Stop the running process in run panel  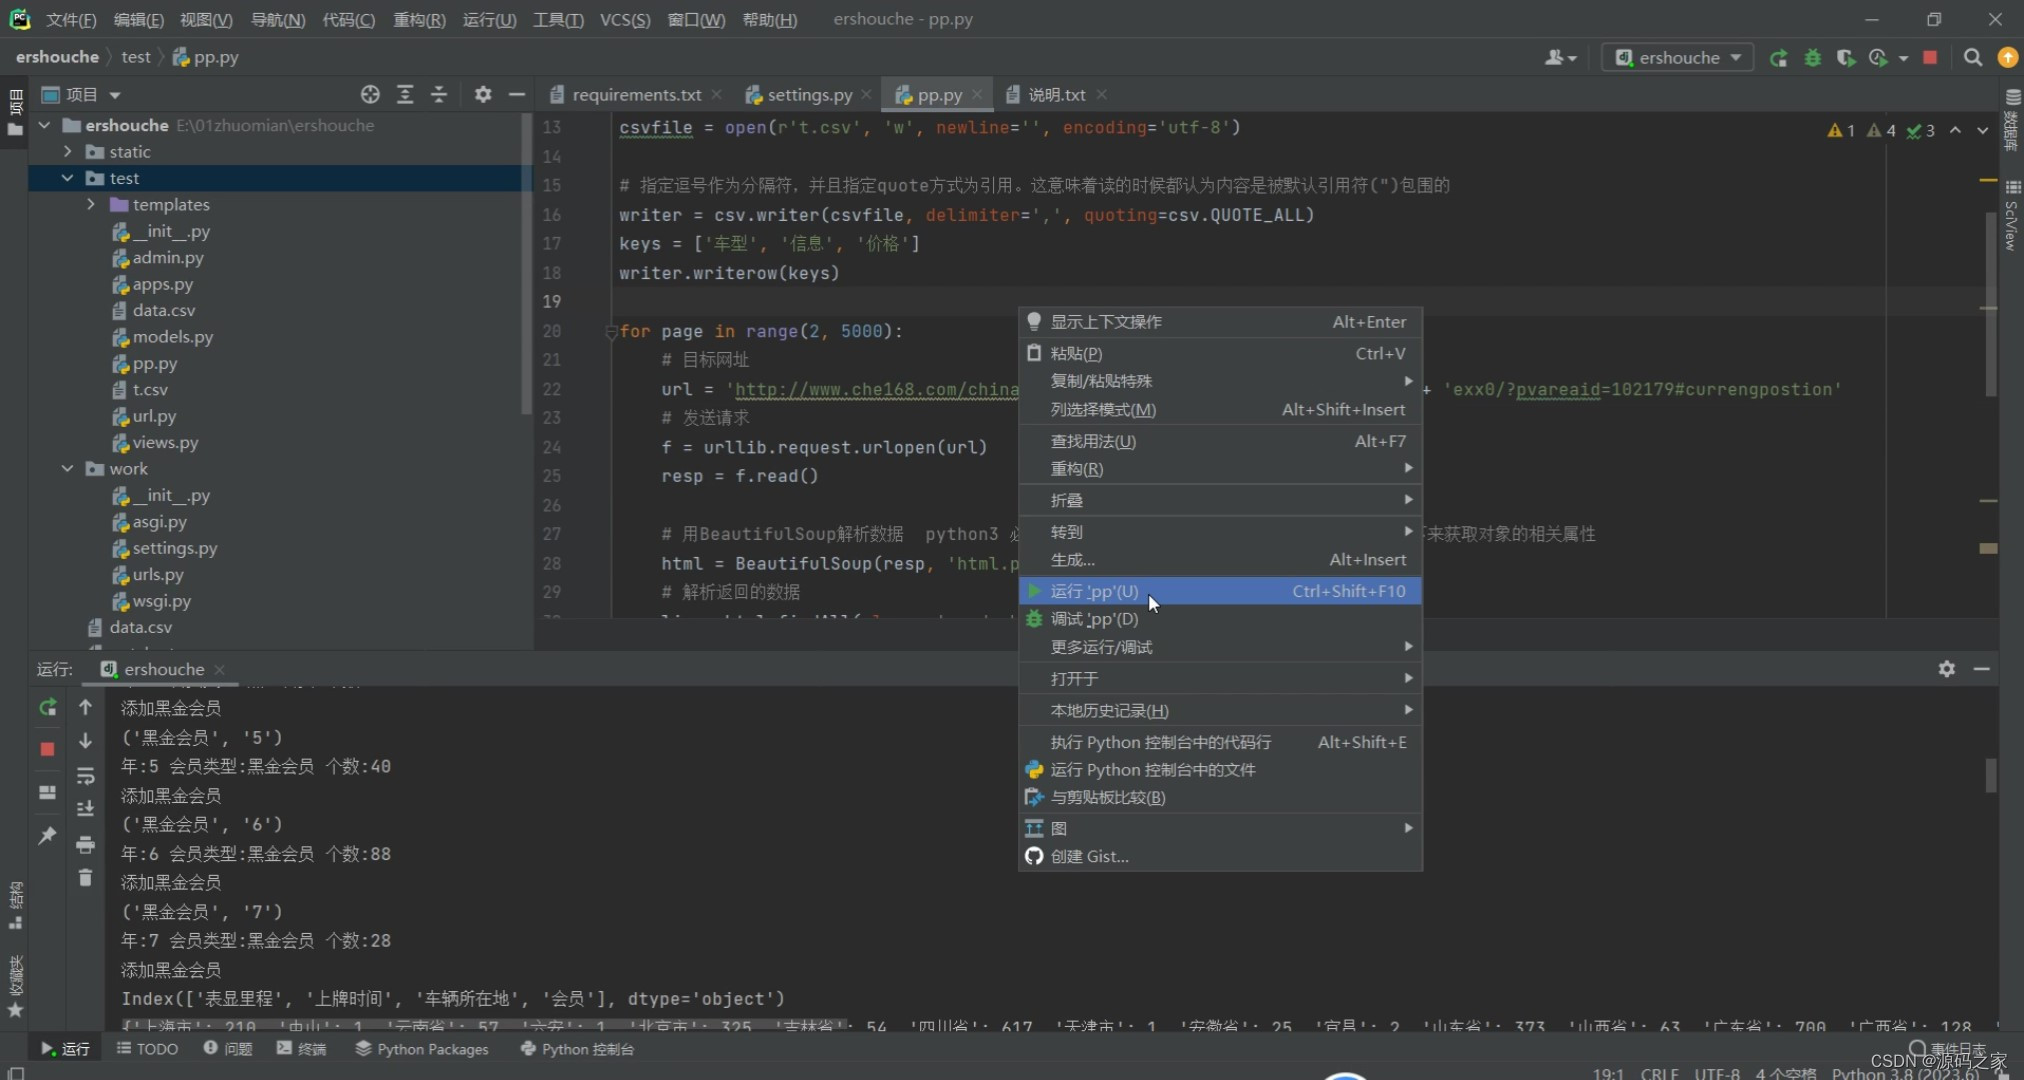click(47, 749)
